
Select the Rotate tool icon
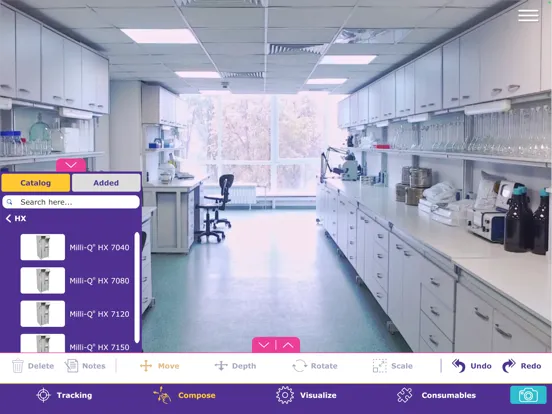(x=300, y=366)
